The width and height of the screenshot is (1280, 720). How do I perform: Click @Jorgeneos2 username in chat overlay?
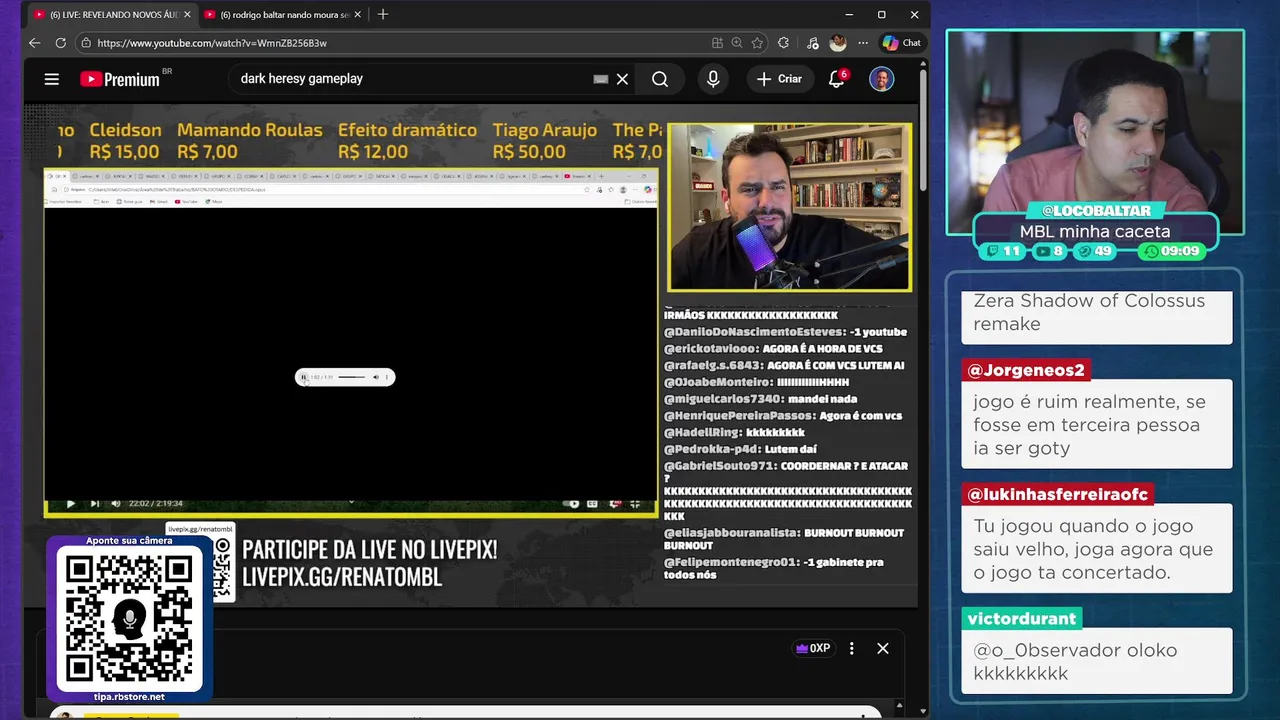coord(1026,370)
